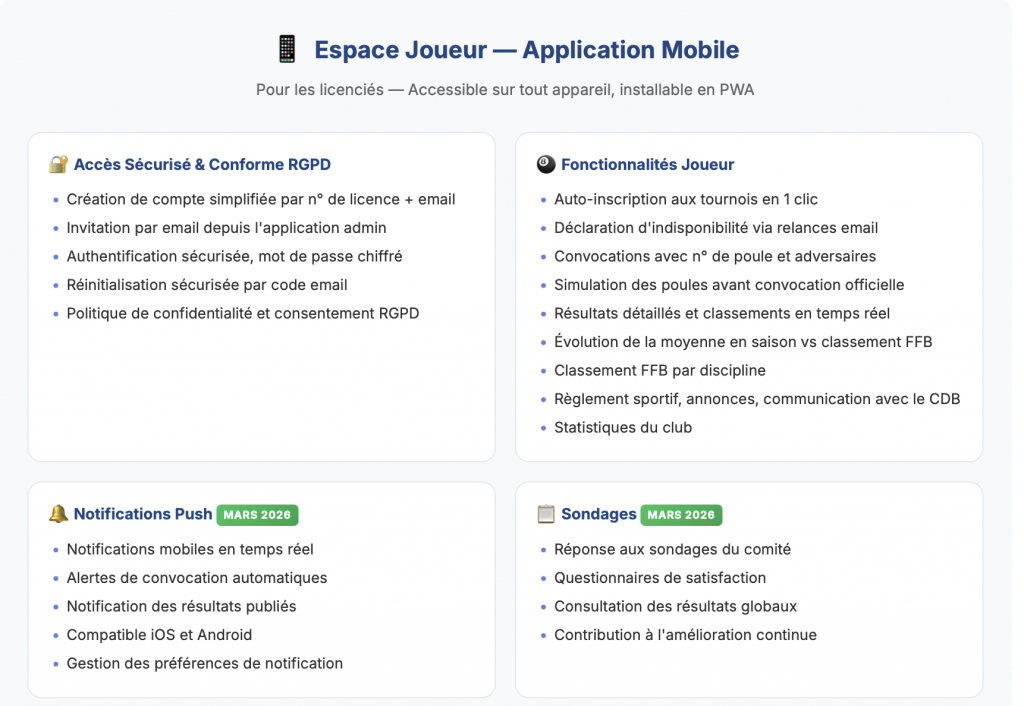Image resolution: width=1024 pixels, height=706 pixels.
Task: Click Gestion des préférences de notification
Action: (204, 663)
